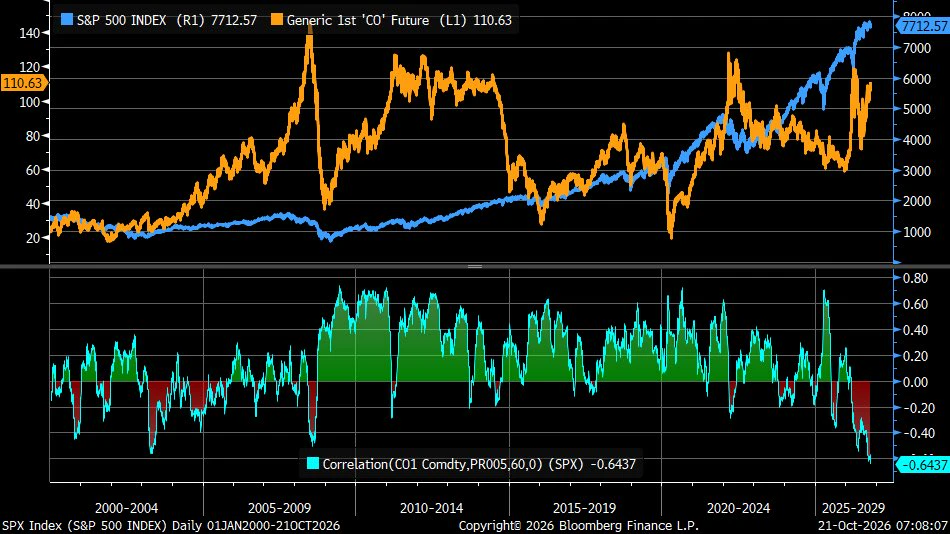Image resolution: width=950 pixels, height=534 pixels.
Task: Click the -0.40 correlation axis label
Action: [918, 433]
